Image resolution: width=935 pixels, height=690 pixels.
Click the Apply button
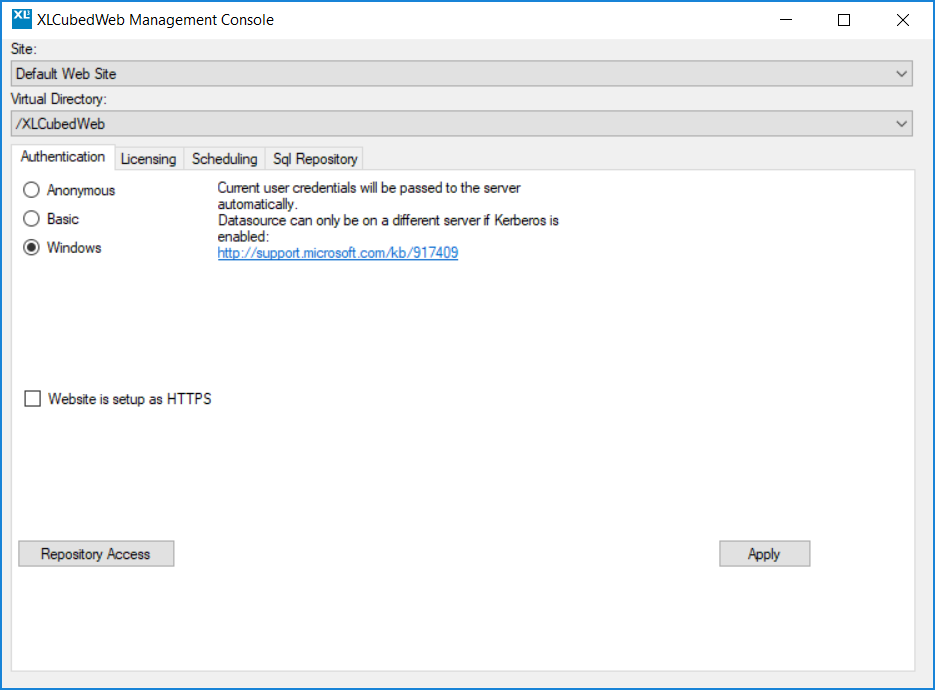(764, 554)
